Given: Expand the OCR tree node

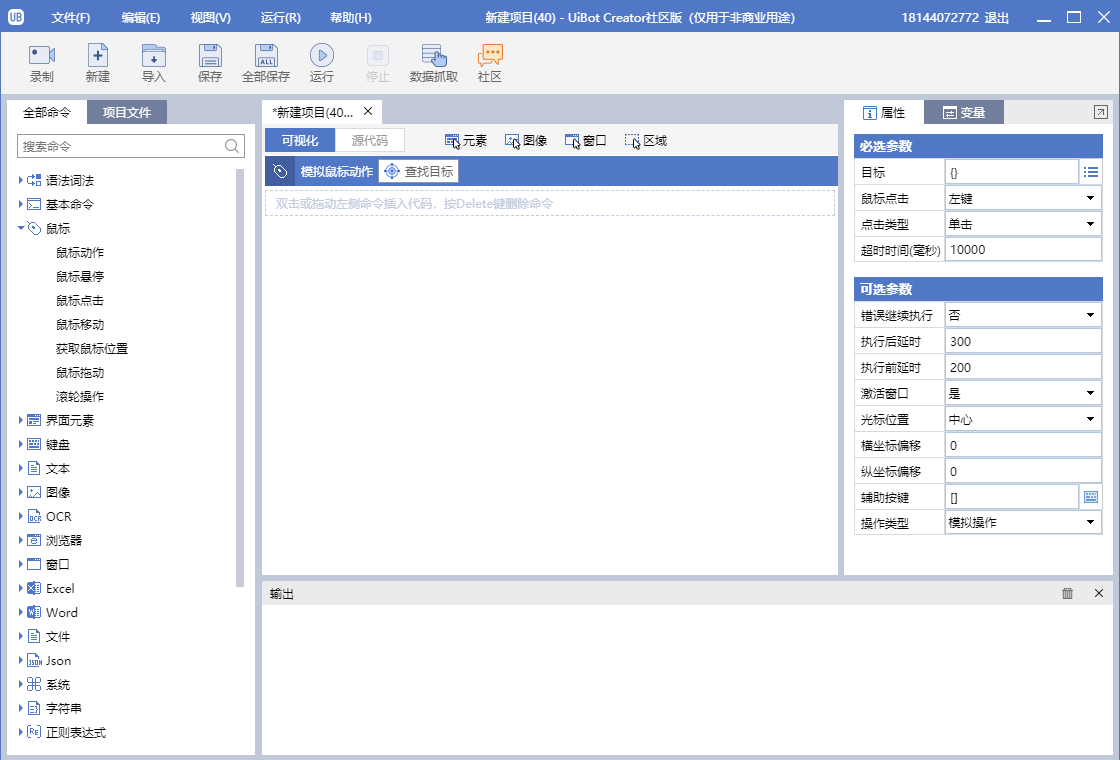Looking at the screenshot, I should tap(21, 516).
